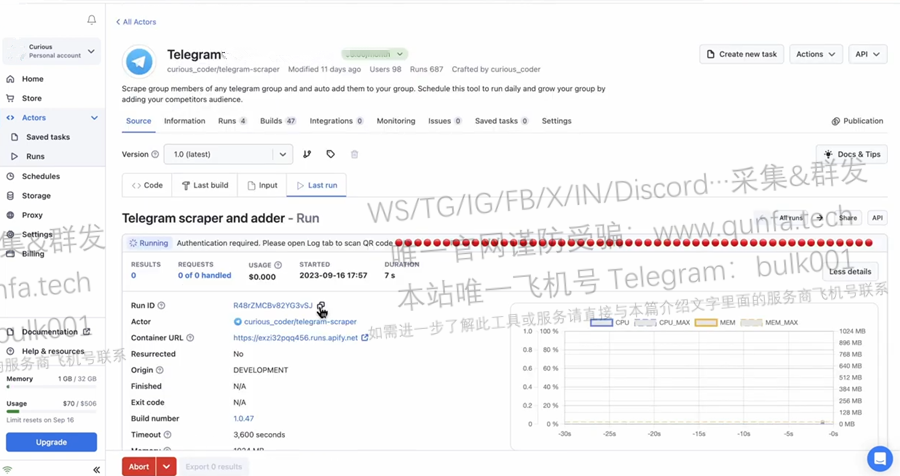Screen dimensions: 900x476
Task: Click Less details to collapse run info
Action: pos(849,272)
